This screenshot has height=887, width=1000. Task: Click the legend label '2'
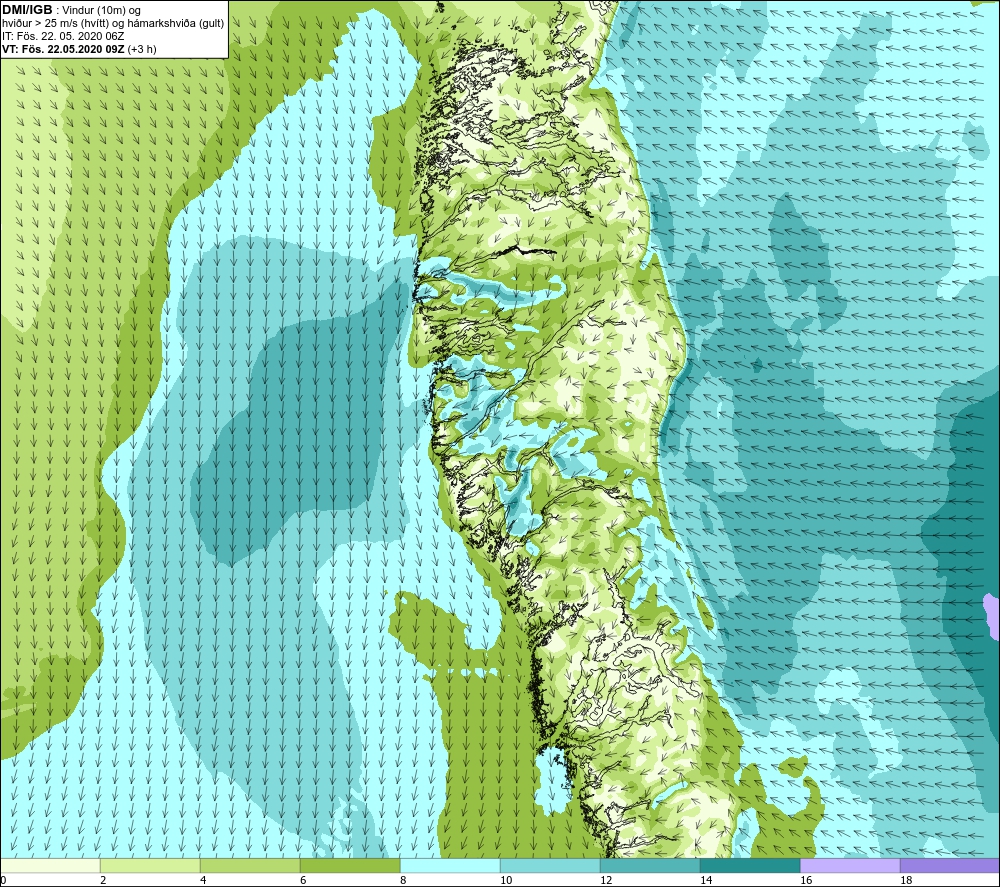click(x=103, y=880)
